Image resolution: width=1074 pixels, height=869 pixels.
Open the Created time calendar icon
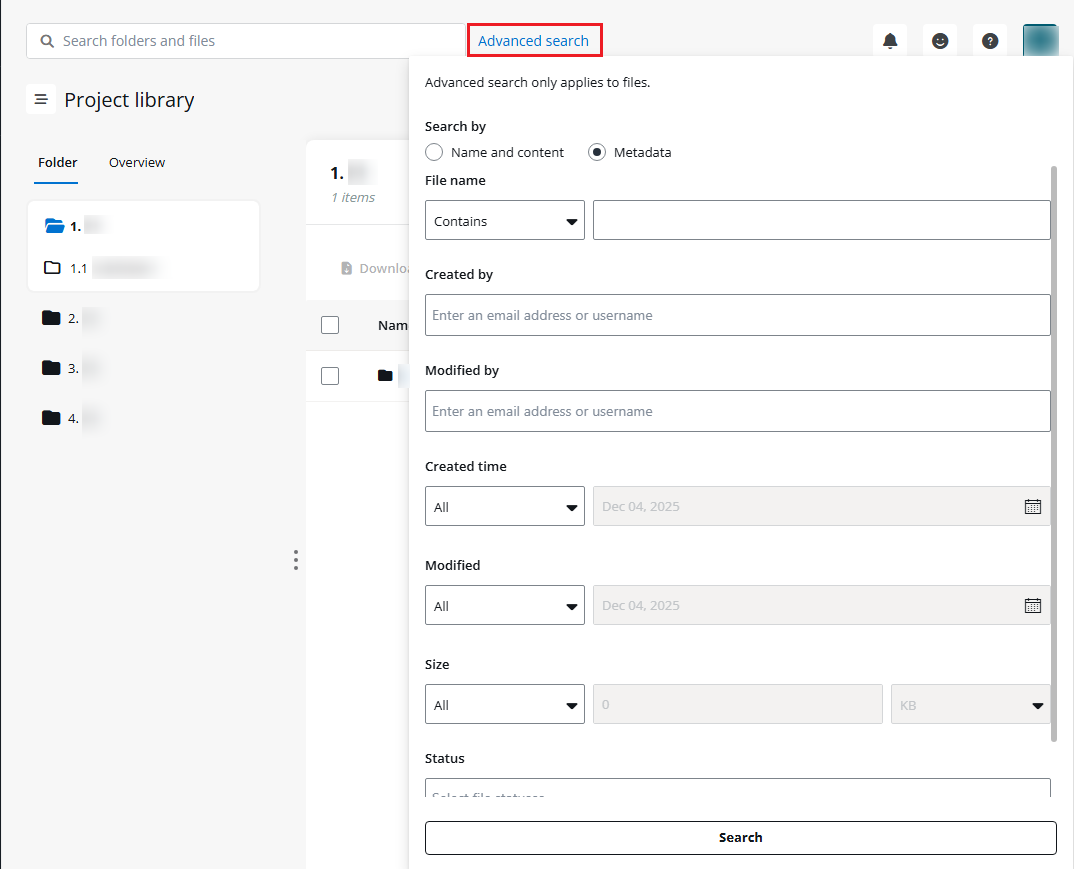click(x=1033, y=506)
